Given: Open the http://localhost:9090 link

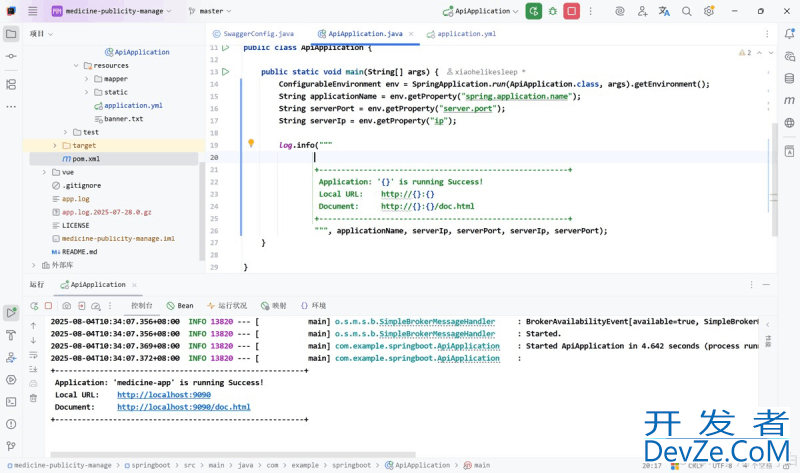Looking at the screenshot, I should pyautogui.click(x=164, y=394).
